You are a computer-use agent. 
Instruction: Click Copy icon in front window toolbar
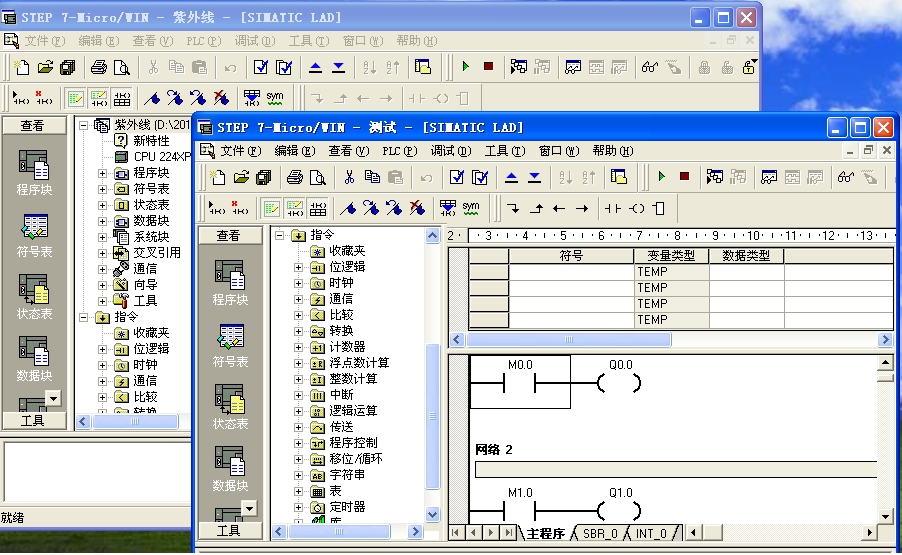pos(372,177)
